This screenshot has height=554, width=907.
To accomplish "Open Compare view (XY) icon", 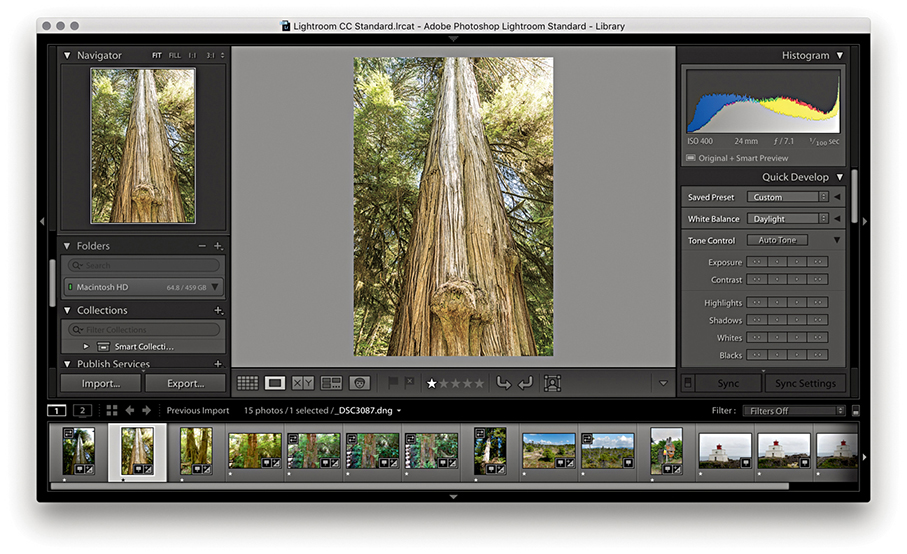I will 303,383.
